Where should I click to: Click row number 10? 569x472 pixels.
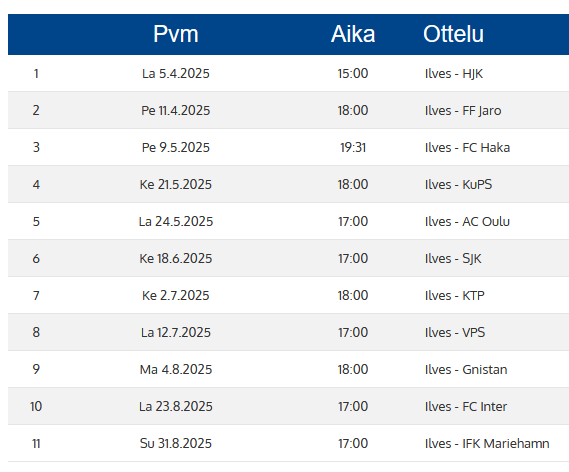pos(36,407)
